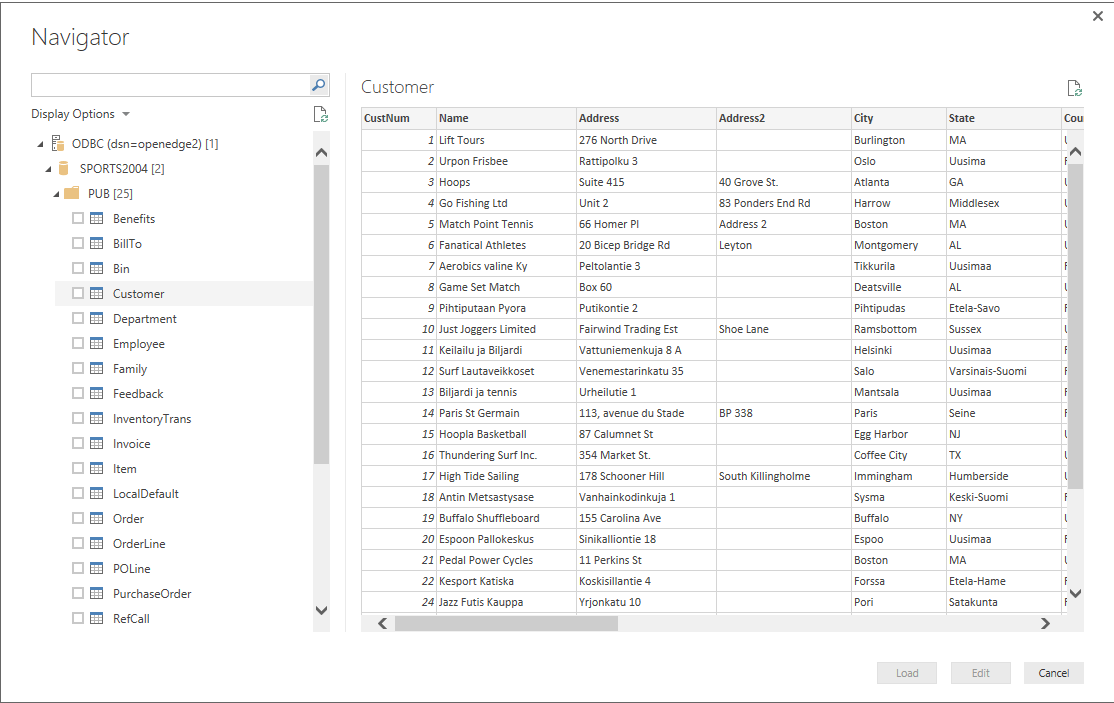Click the PUB folder icon
1114x703 pixels.
tap(72, 193)
